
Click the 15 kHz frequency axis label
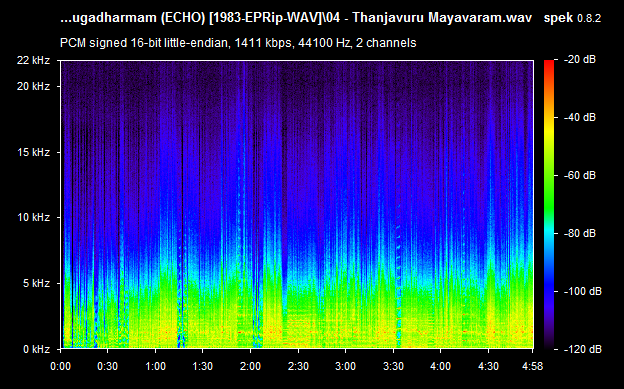(x=33, y=152)
